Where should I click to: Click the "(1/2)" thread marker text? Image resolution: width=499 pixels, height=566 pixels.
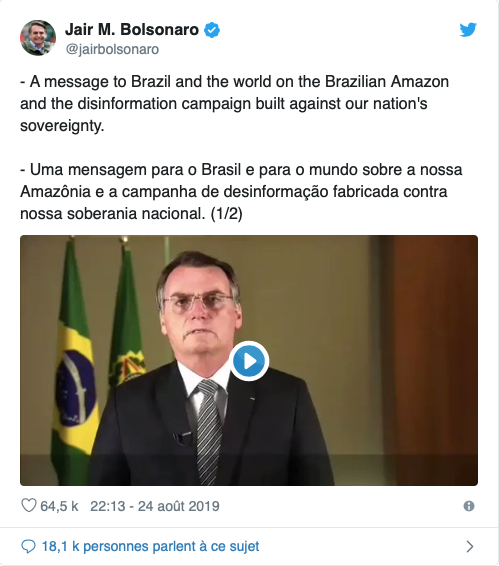226,214
